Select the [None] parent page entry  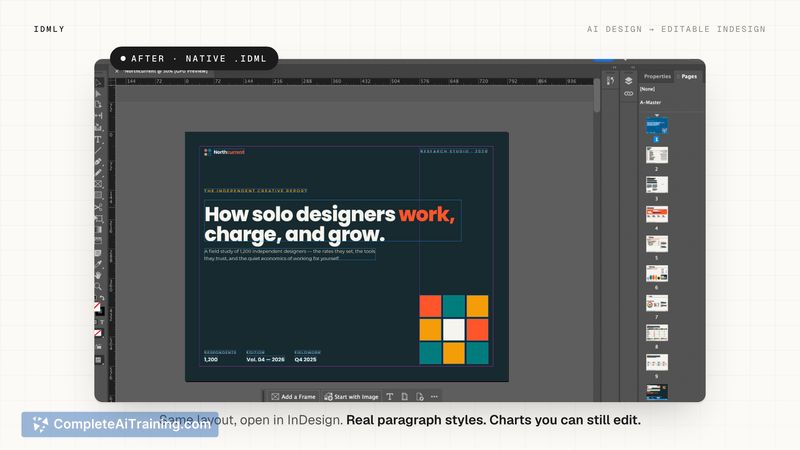647,89
